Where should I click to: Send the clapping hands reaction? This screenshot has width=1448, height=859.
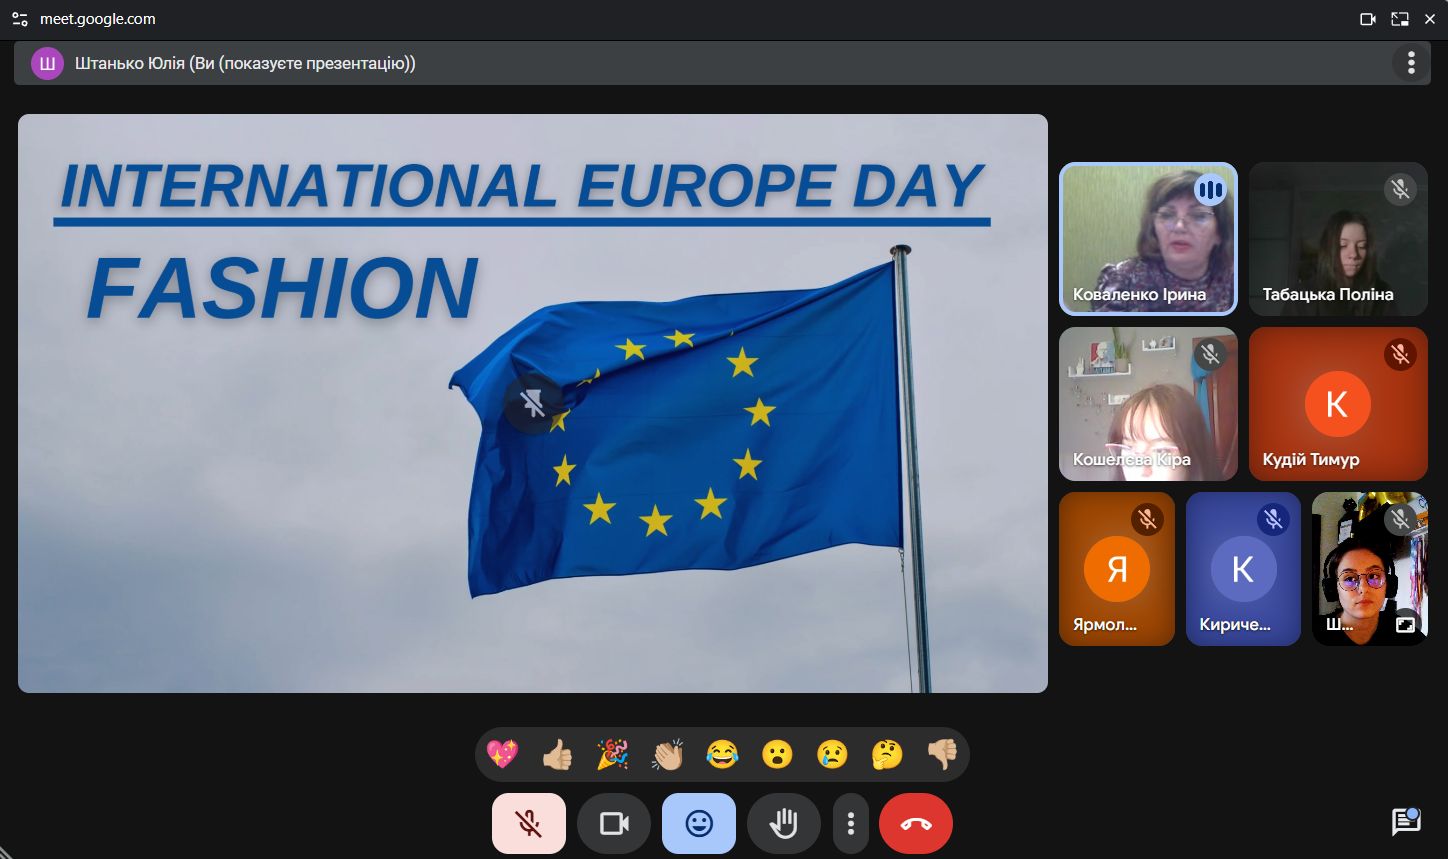click(x=667, y=754)
